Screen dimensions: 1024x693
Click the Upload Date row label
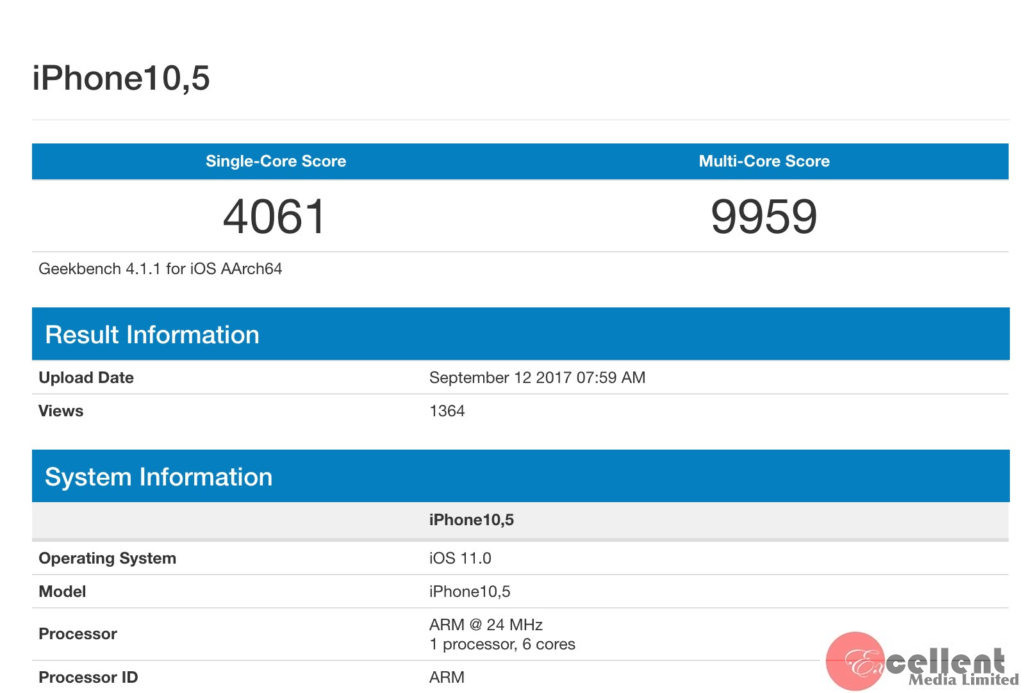[x=86, y=378]
